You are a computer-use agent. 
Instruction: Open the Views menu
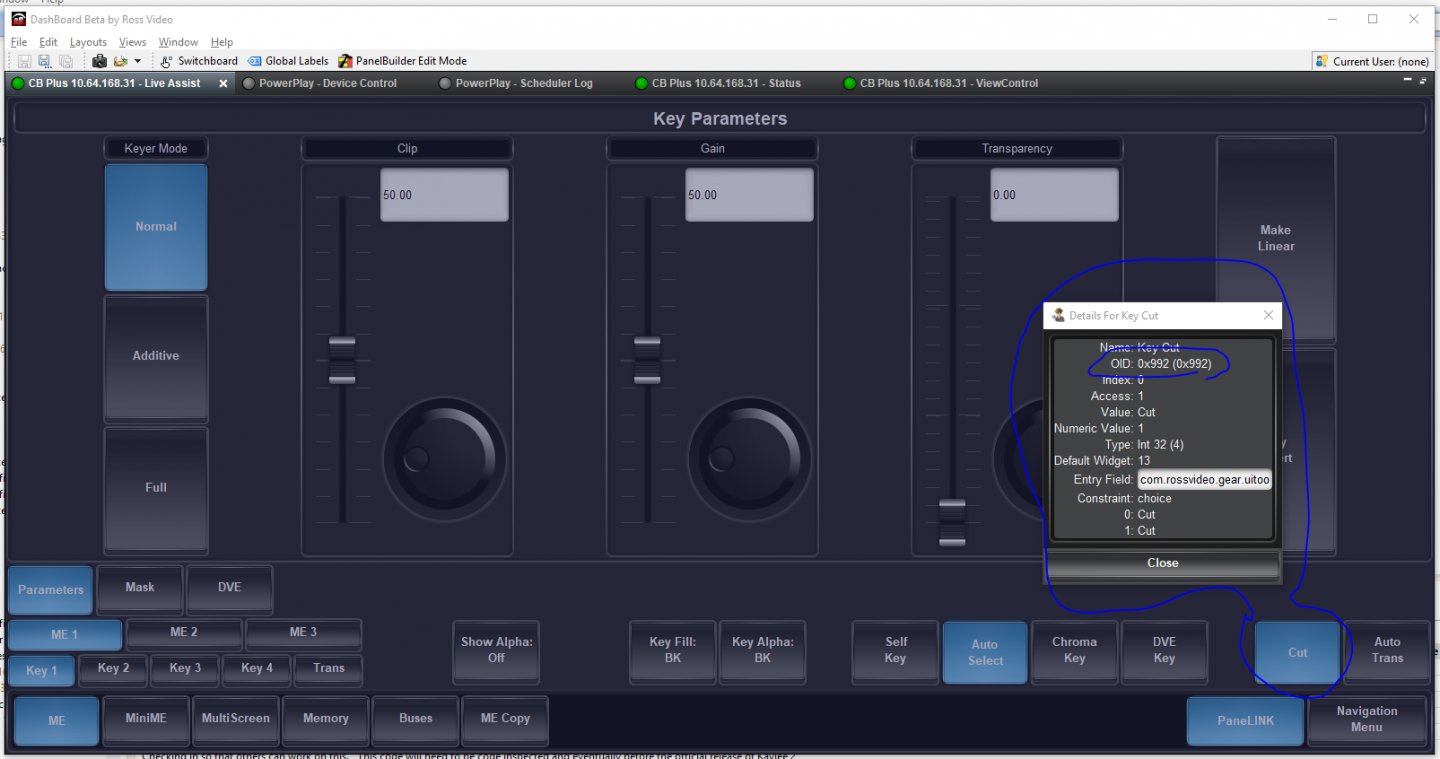click(132, 42)
